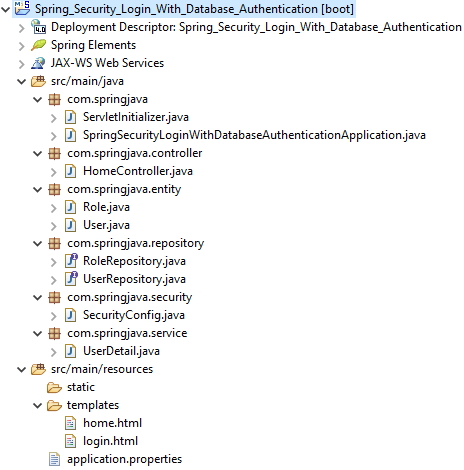Click the RoleRepository.java interface icon

tap(71, 261)
